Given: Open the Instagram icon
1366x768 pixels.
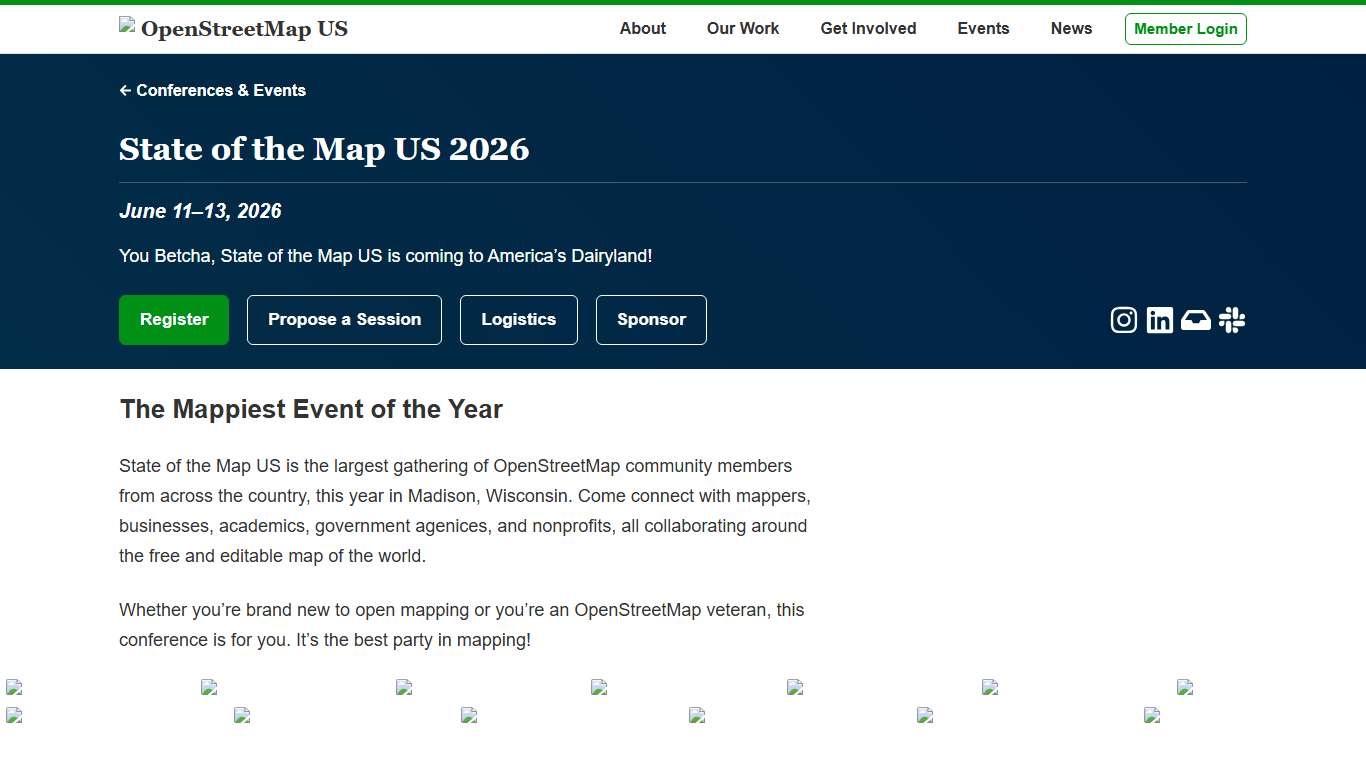Looking at the screenshot, I should point(1123,320).
